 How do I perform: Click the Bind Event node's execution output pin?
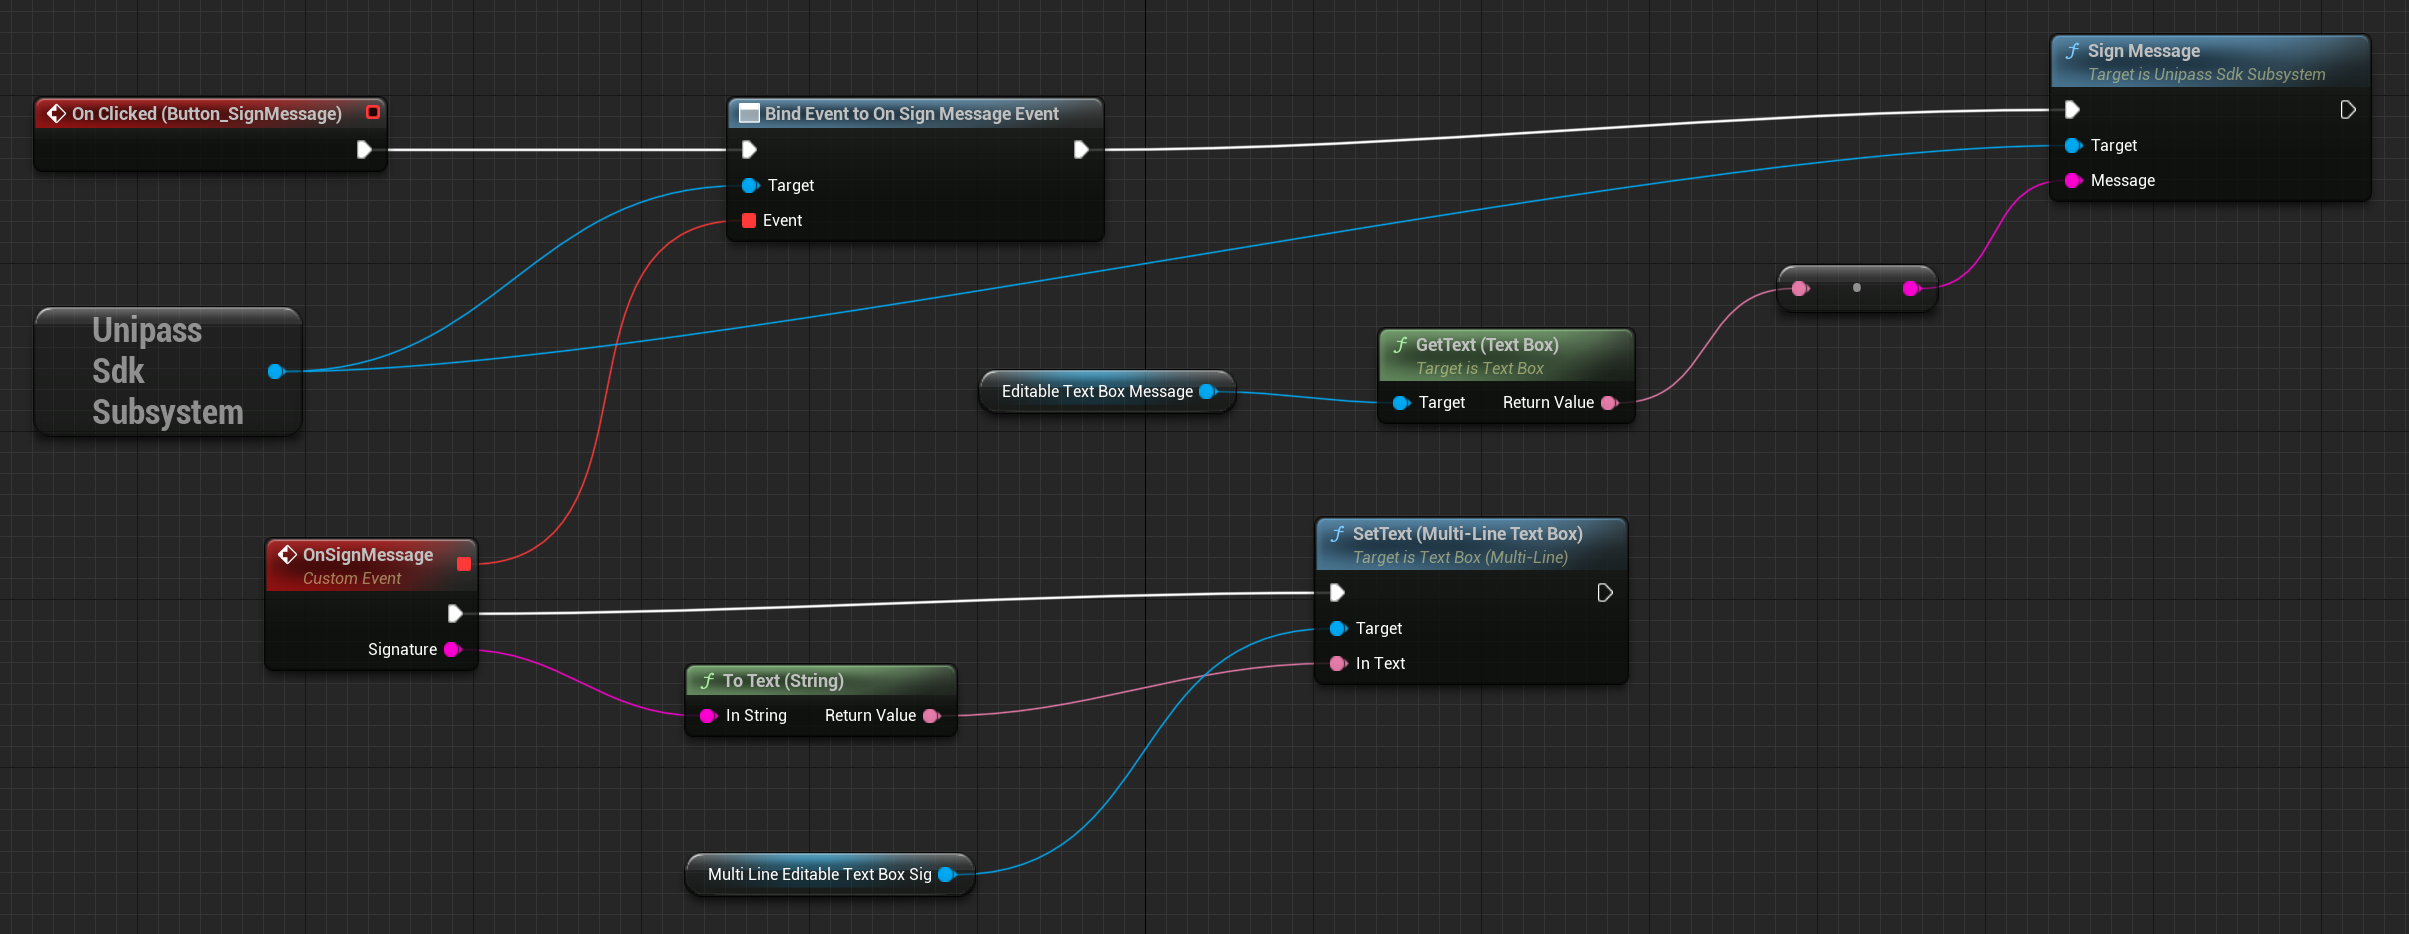[1081, 150]
